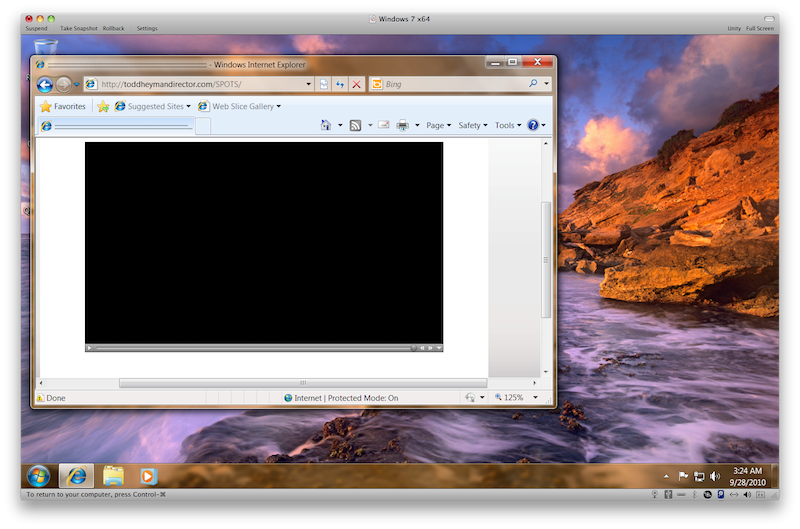Click the network tray icon
This screenshot has height=529, width=800.
pyautogui.click(x=699, y=476)
